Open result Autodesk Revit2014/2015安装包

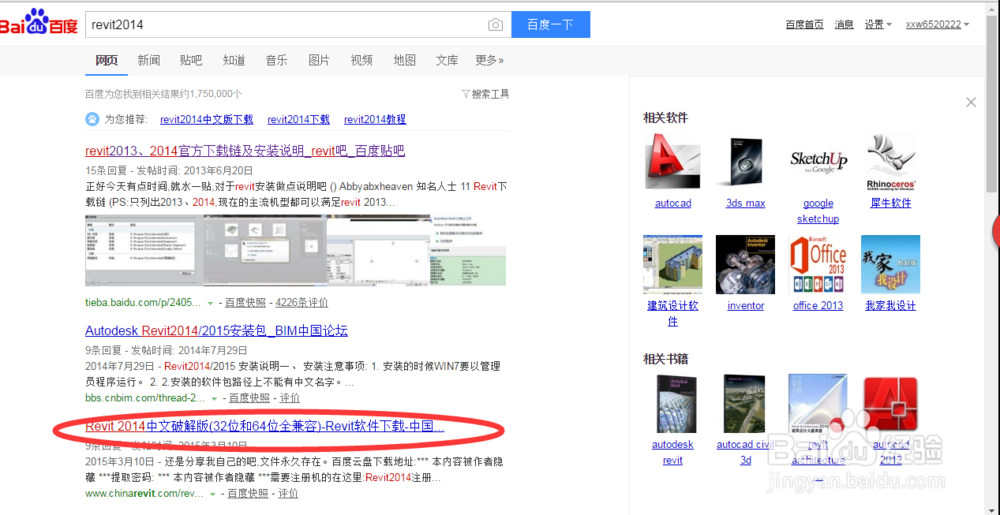click(216, 331)
